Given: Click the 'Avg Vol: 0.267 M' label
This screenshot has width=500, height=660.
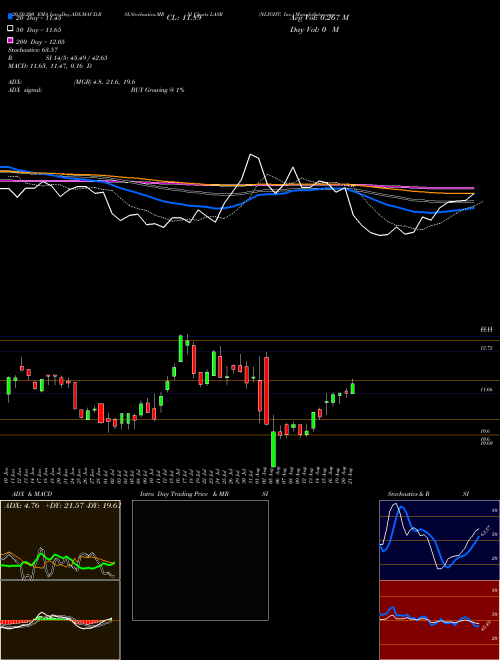Looking at the screenshot, I should [x=319, y=18].
